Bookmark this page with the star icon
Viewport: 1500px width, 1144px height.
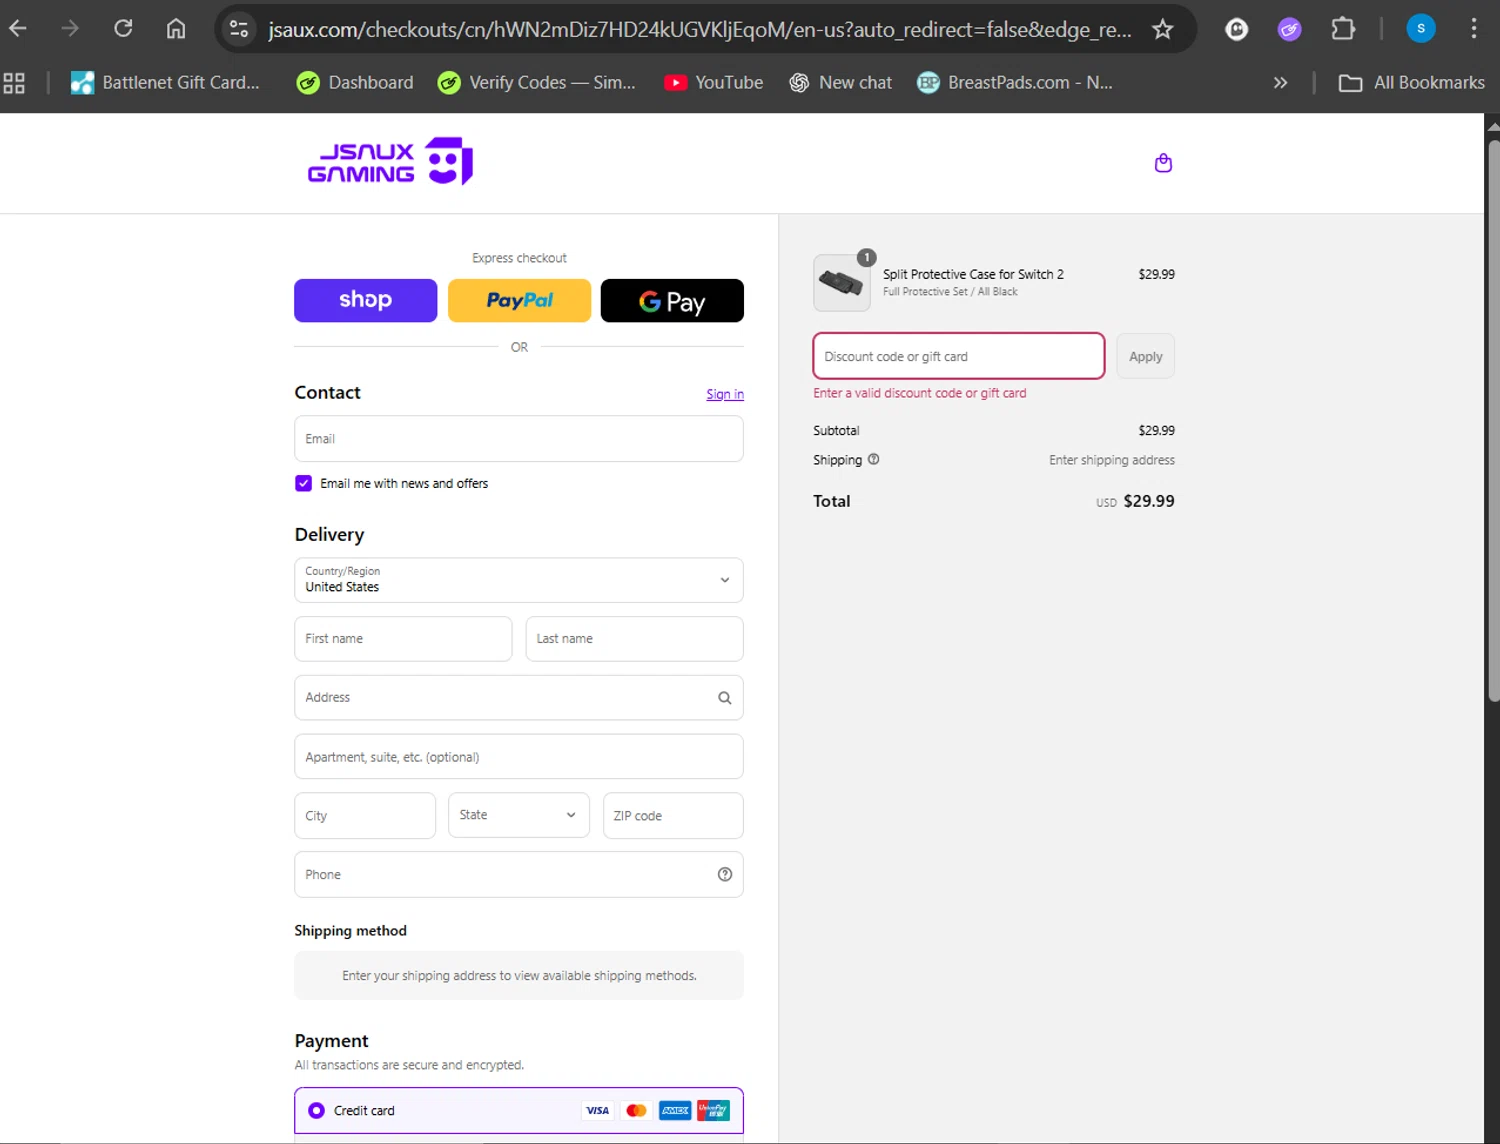[x=1162, y=29]
